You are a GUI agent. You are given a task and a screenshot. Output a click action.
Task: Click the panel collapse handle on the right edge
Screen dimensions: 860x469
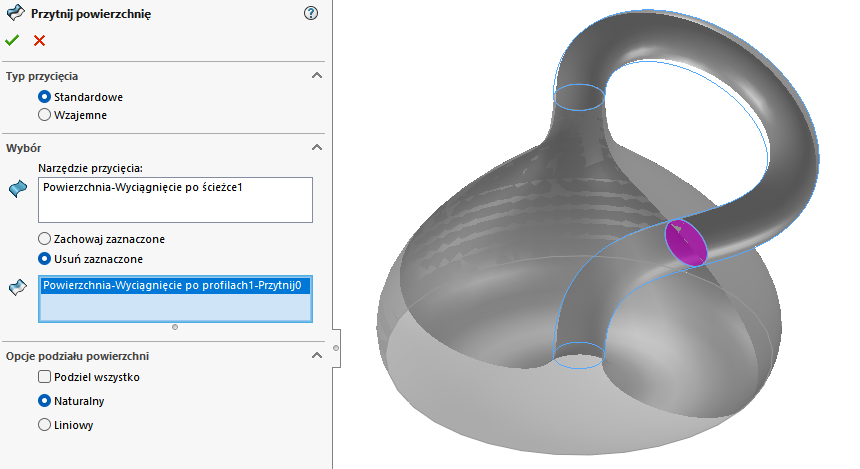336,346
